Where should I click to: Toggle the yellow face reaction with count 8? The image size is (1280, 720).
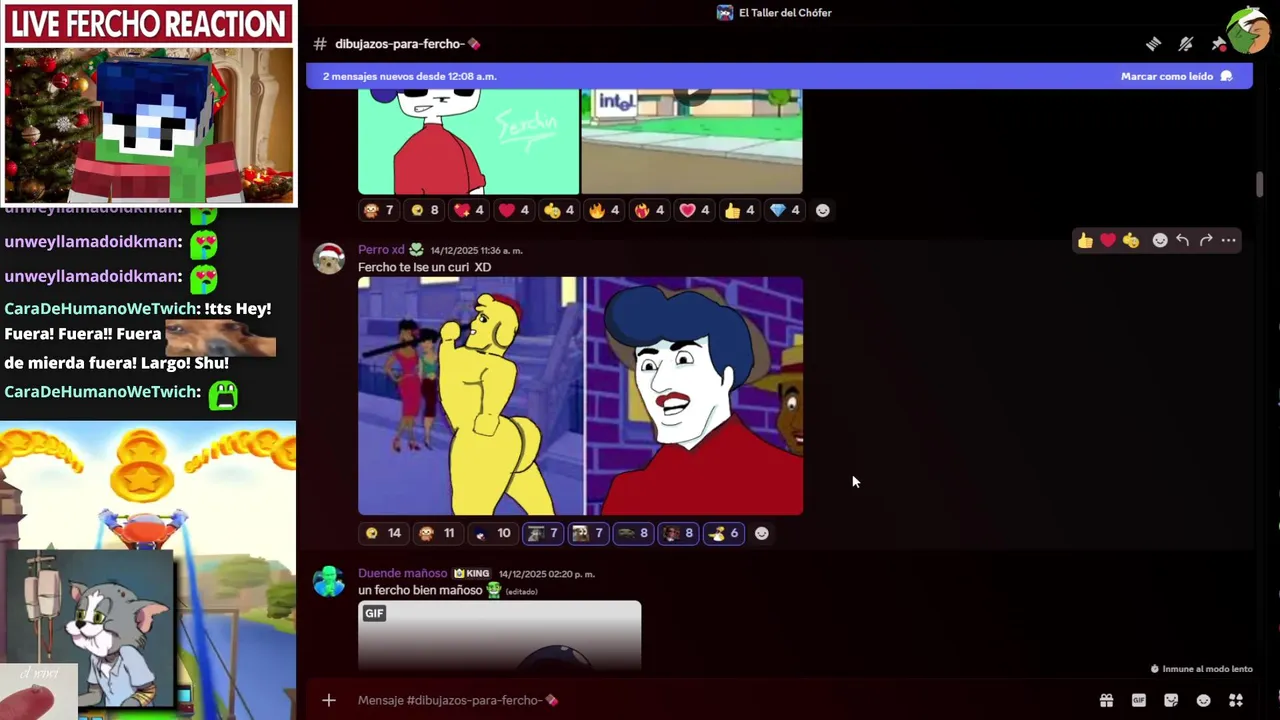(425, 210)
